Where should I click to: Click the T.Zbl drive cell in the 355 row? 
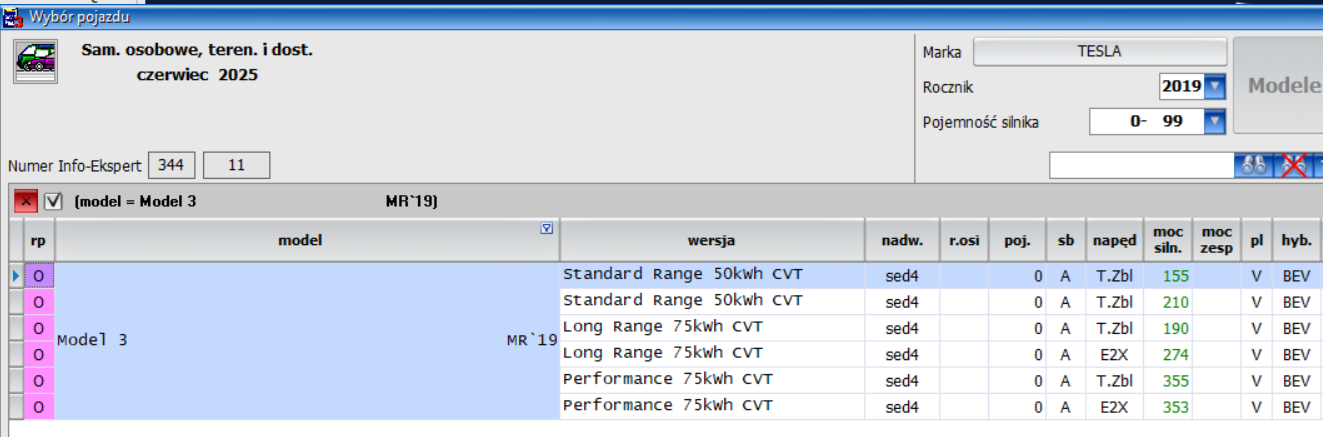coord(1114,381)
